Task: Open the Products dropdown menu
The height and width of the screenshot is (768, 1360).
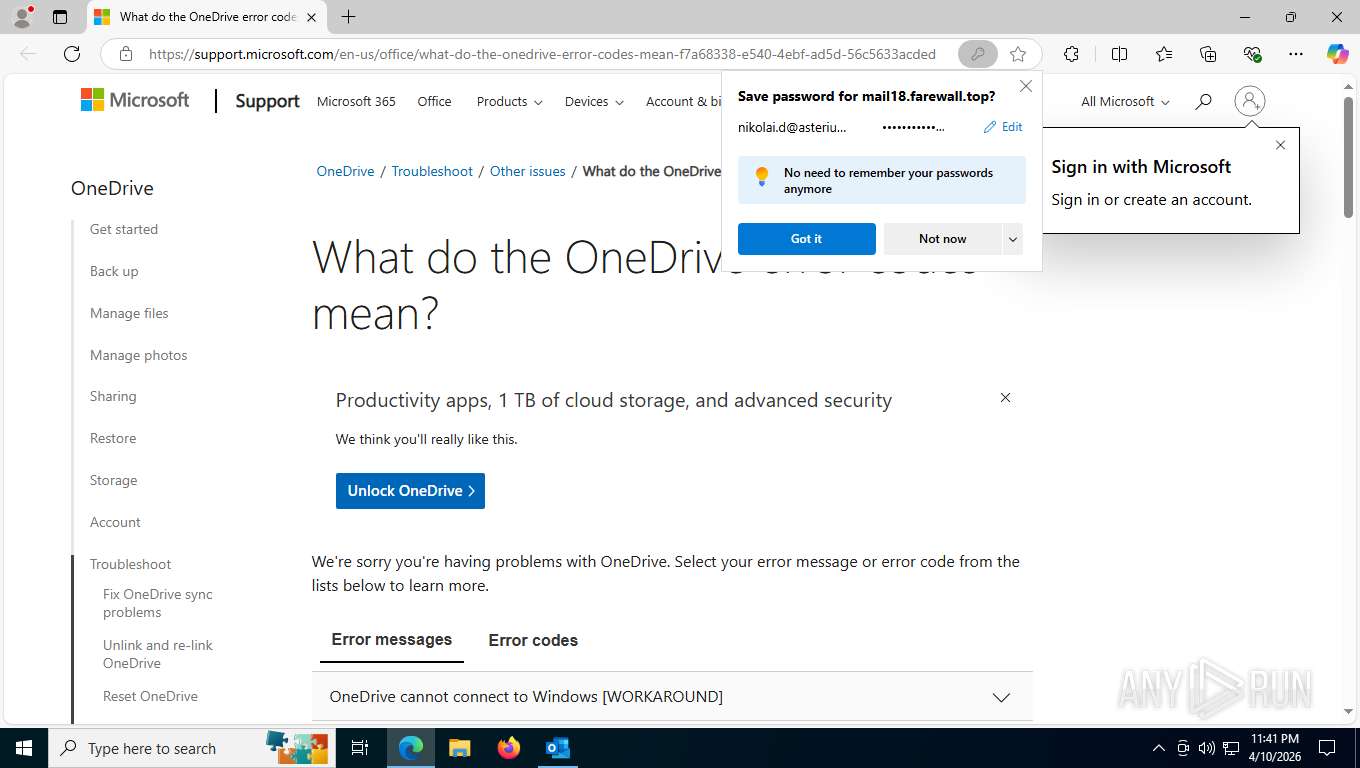Action: click(509, 101)
